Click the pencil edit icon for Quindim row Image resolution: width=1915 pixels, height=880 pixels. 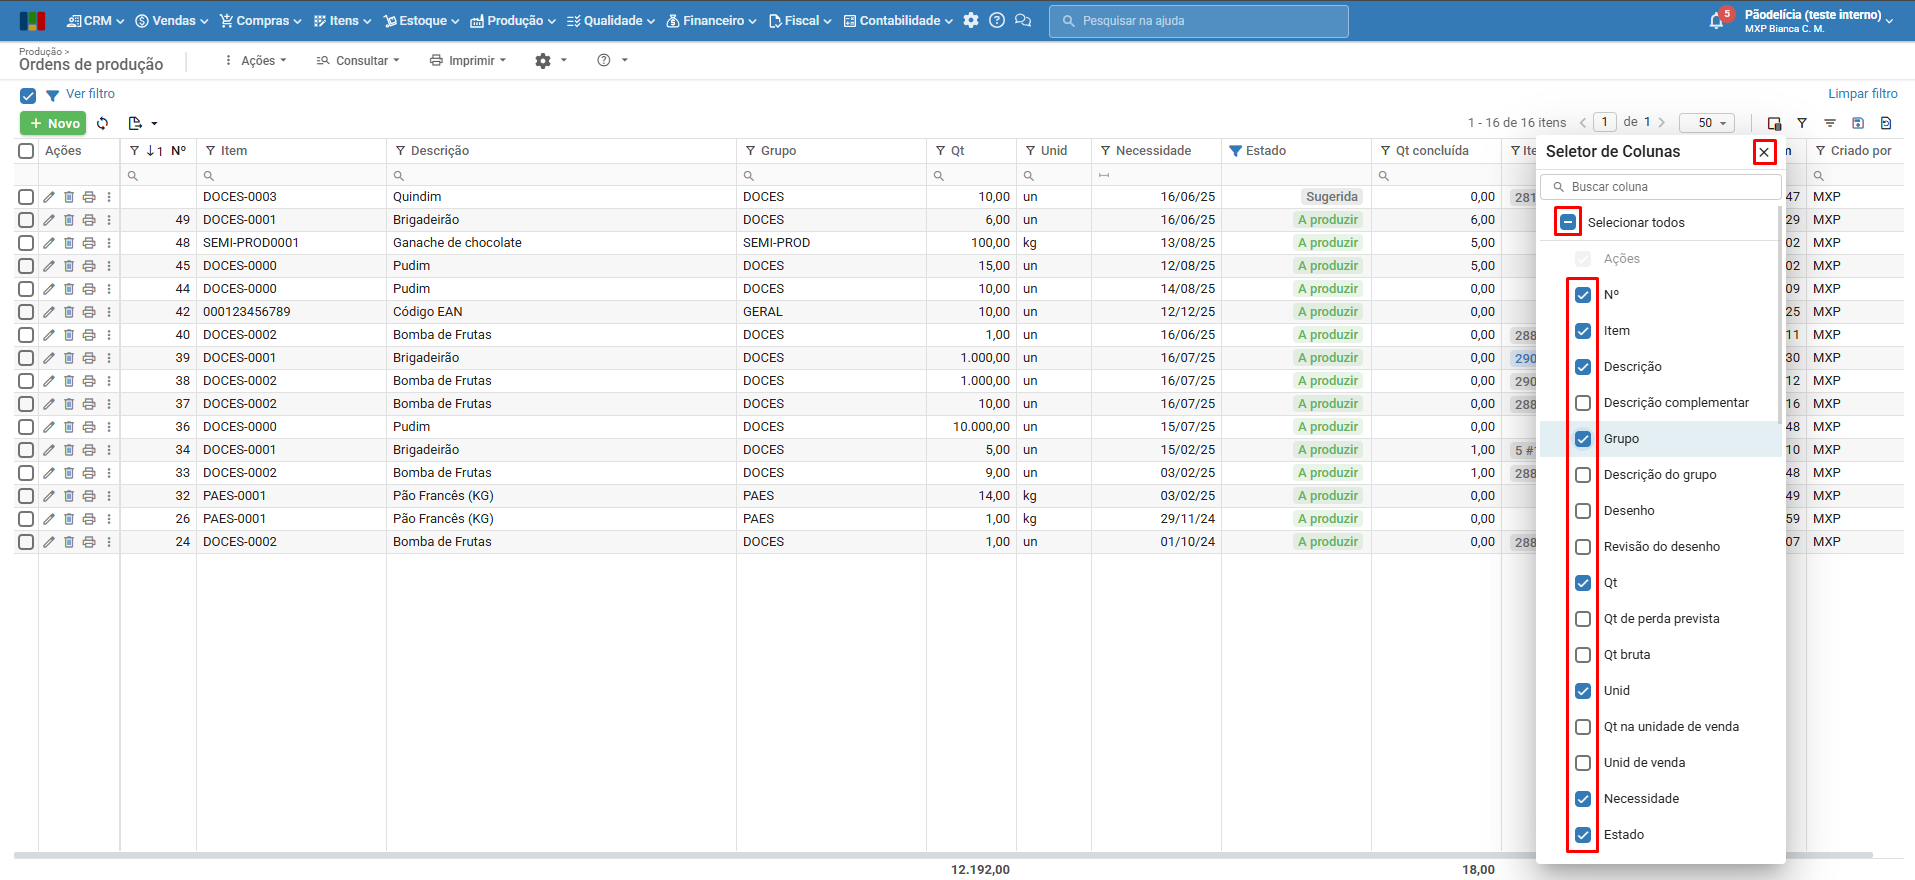click(x=49, y=197)
